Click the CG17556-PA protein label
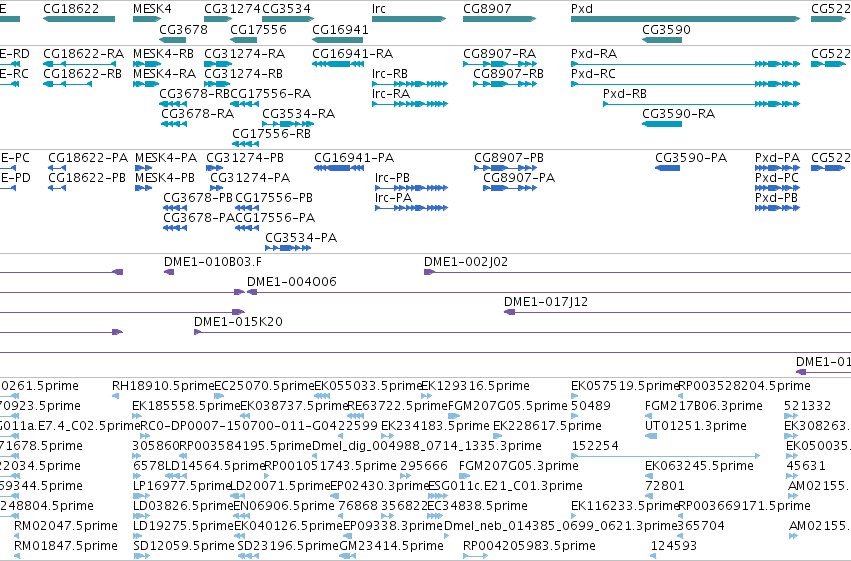The image size is (851, 561). pyautogui.click(x=275, y=218)
